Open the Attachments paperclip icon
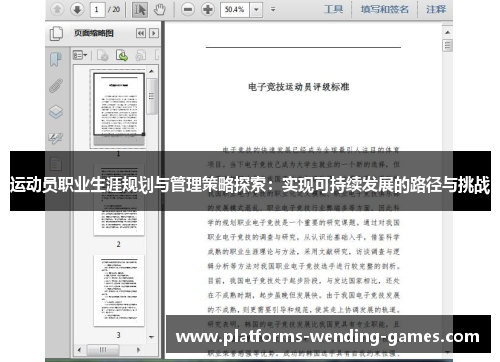Image resolution: width=500 pixels, height=362 pixels. click(56, 85)
